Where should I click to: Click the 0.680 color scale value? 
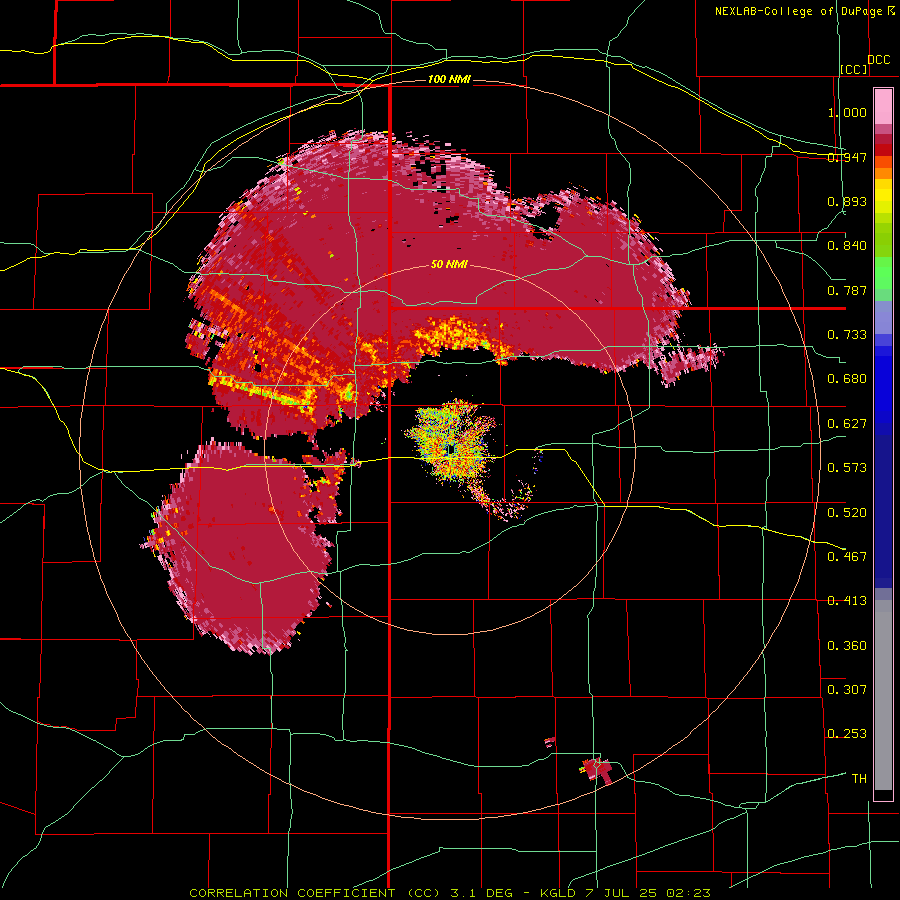[847, 379]
